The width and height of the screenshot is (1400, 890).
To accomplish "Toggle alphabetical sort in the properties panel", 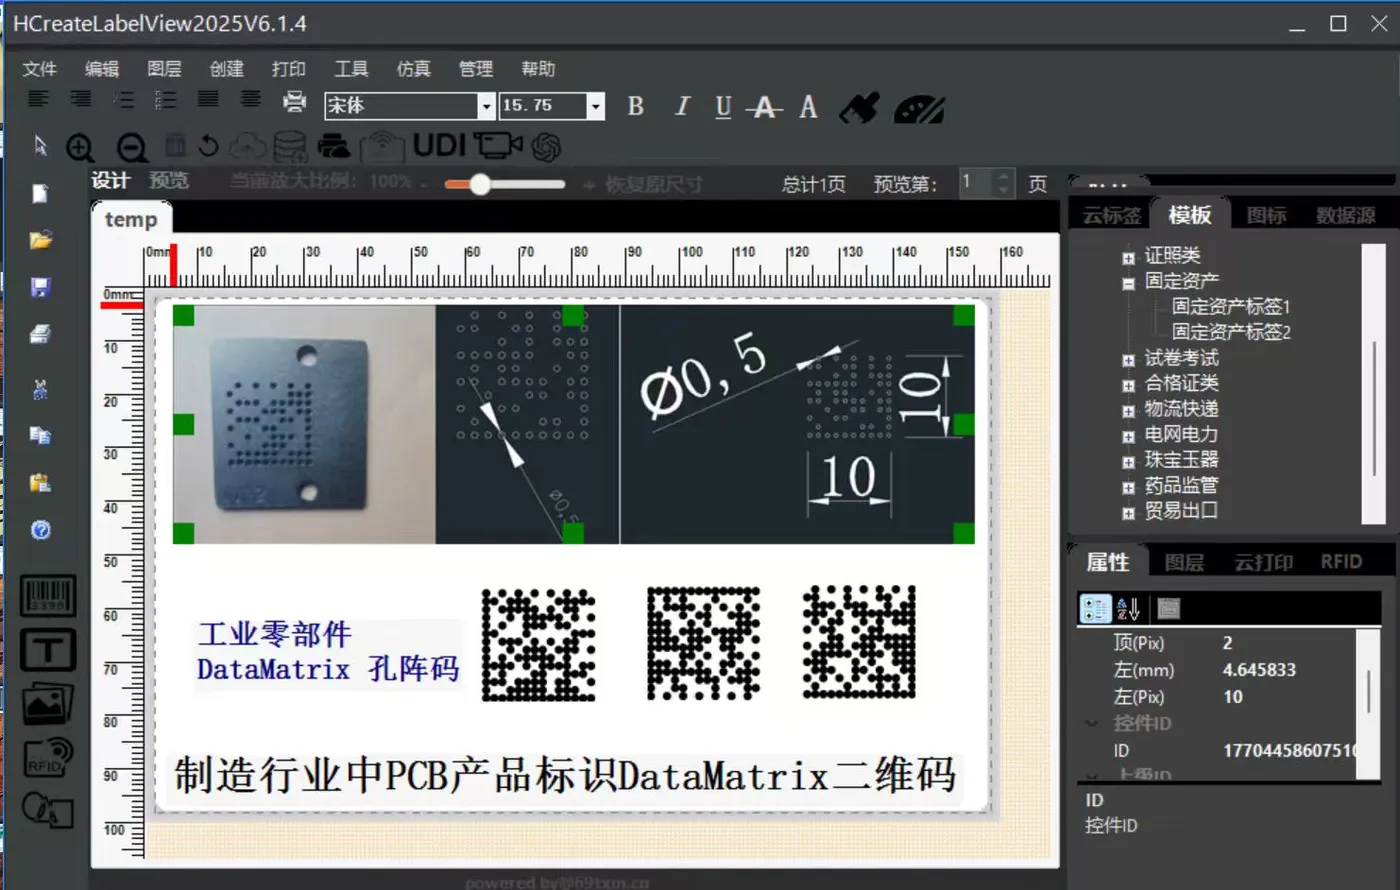I will pos(1129,608).
